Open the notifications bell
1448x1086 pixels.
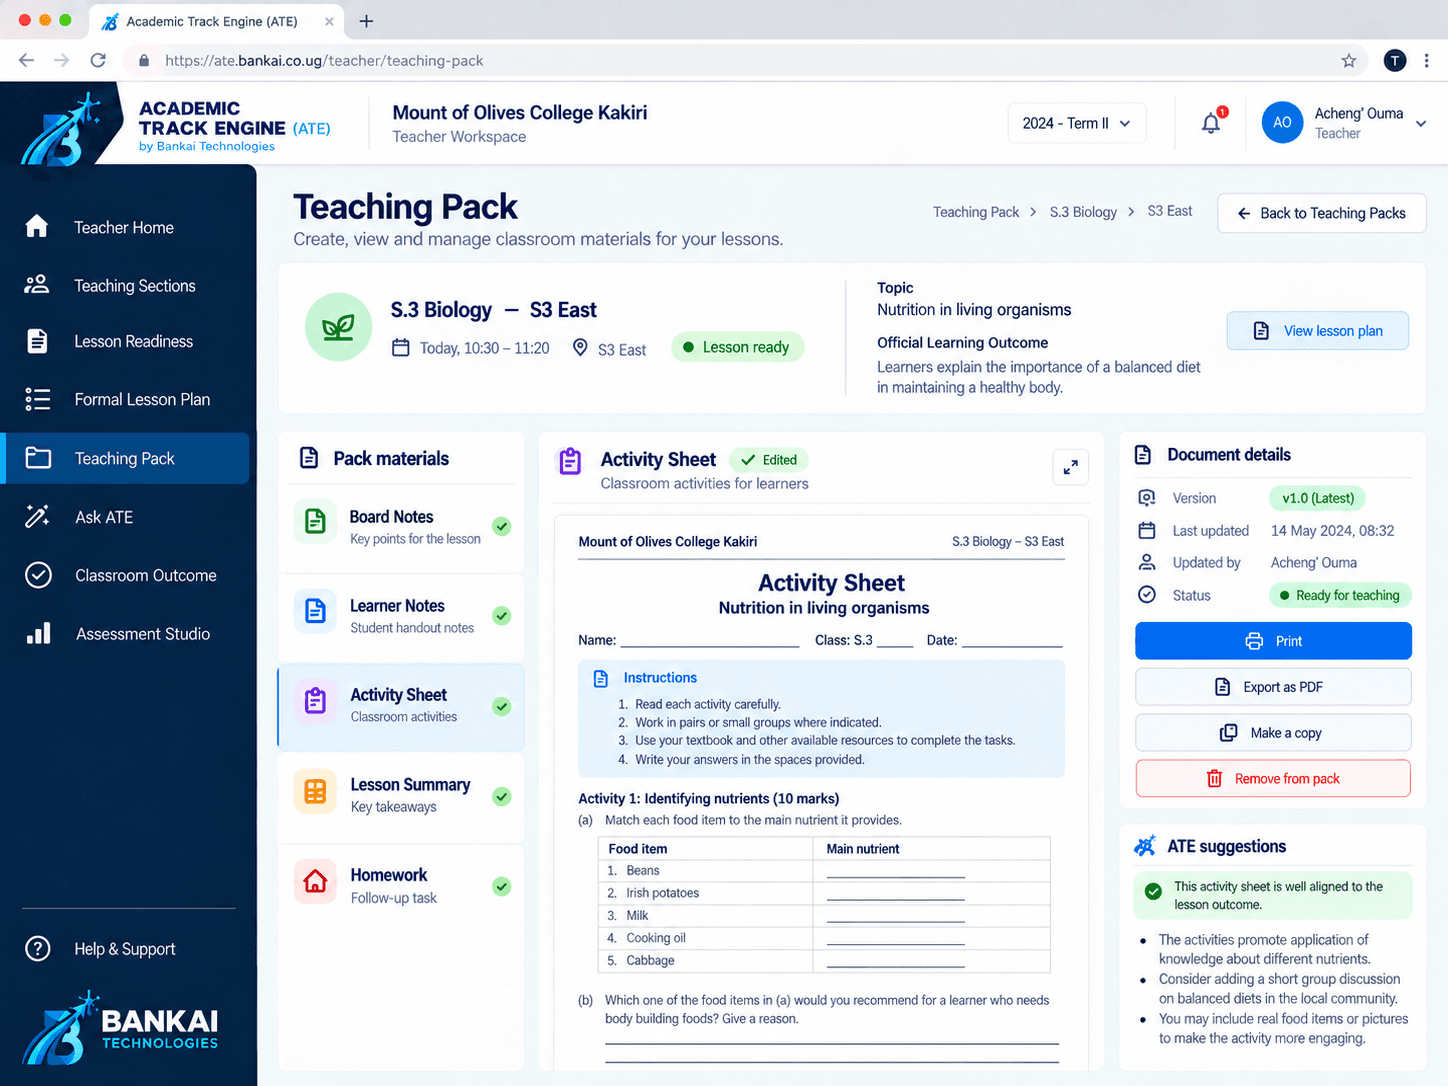[1211, 123]
